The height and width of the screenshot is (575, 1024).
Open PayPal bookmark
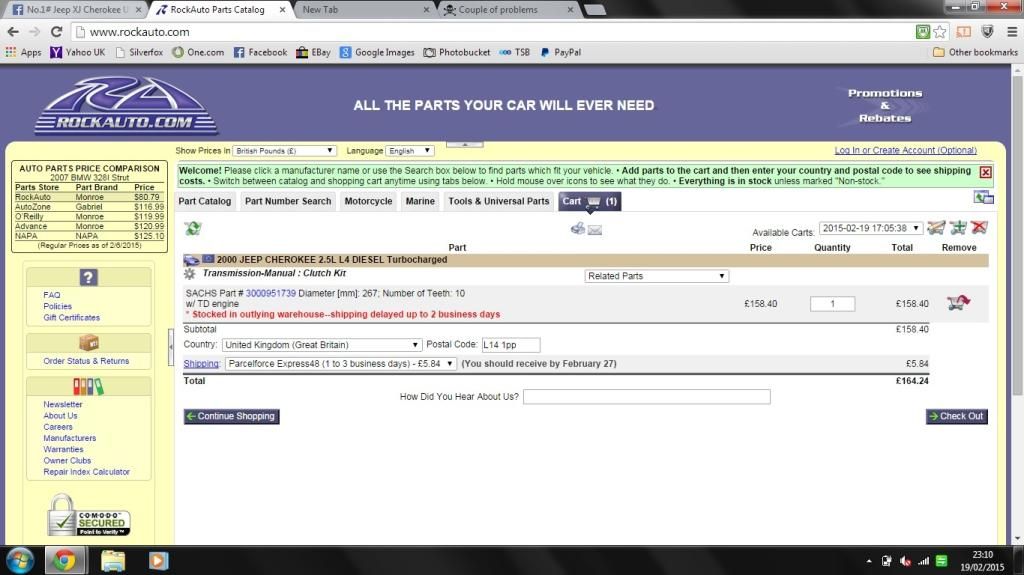pos(560,52)
